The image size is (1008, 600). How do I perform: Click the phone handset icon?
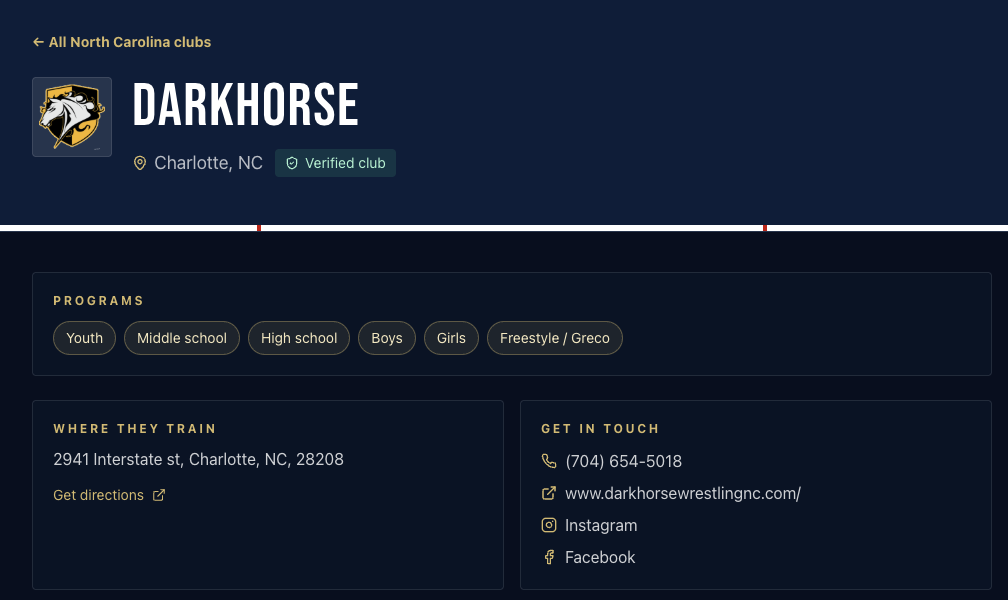tap(549, 461)
